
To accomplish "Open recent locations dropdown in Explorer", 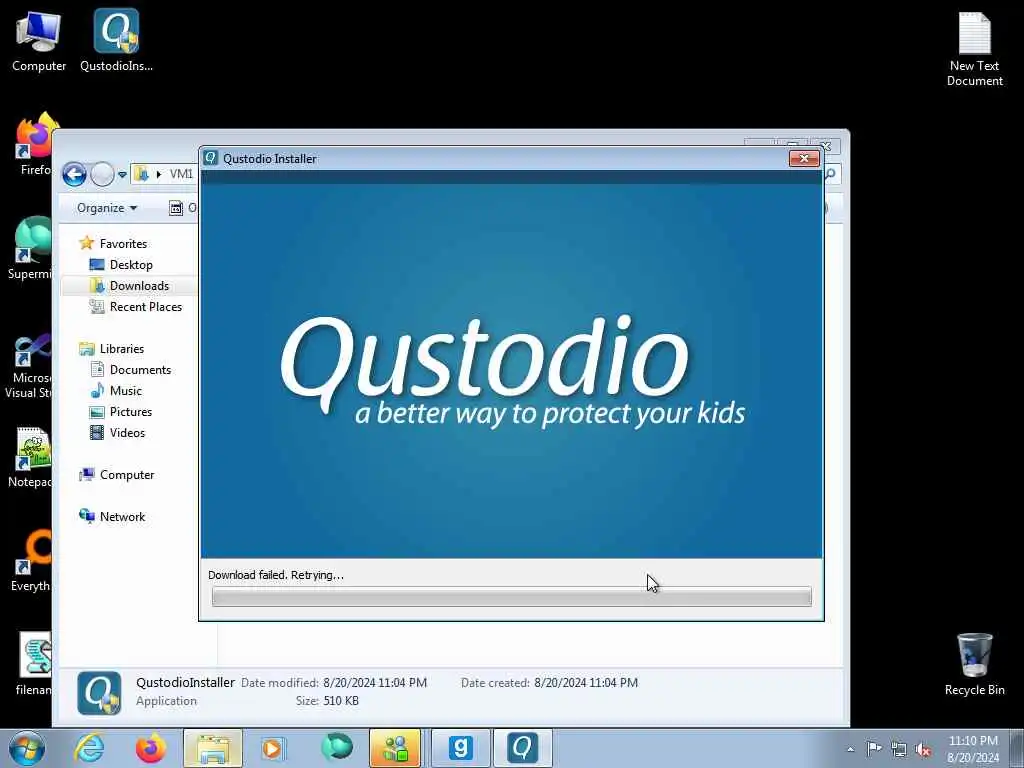I will pos(122,175).
